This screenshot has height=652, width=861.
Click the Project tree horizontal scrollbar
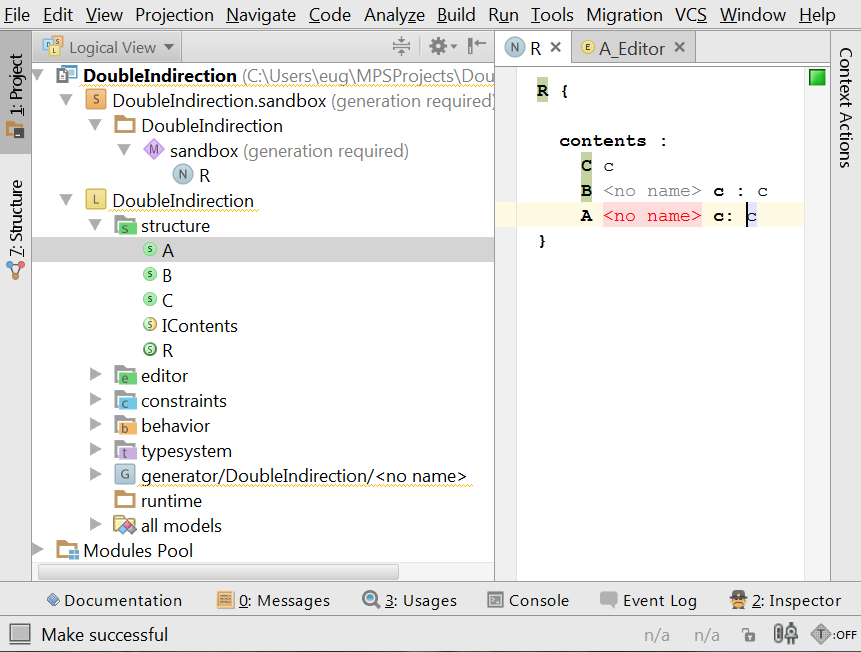click(218, 572)
